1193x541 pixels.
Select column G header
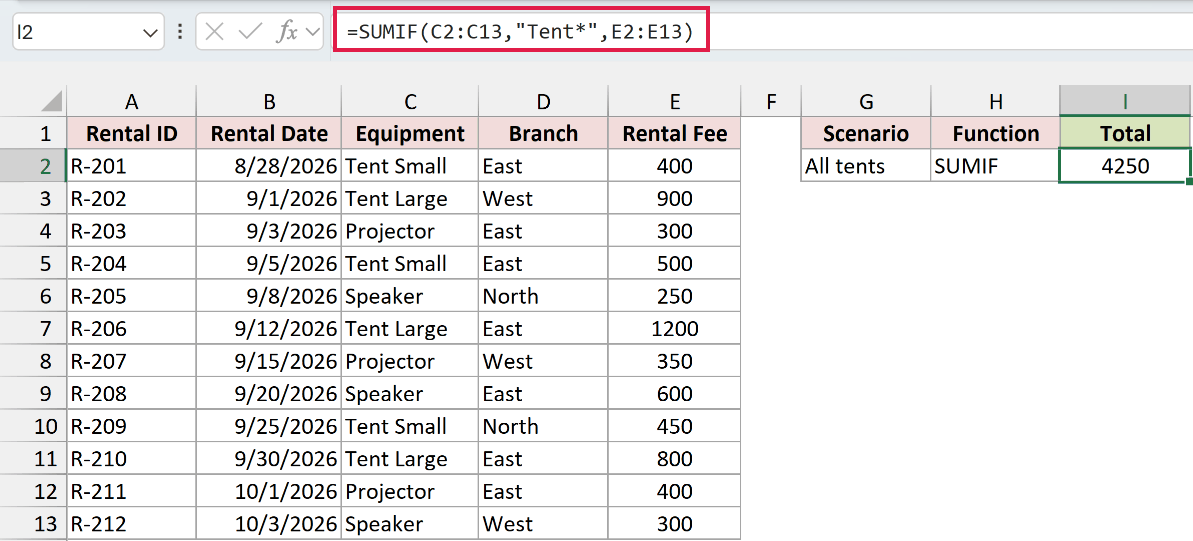click(866, 101)
